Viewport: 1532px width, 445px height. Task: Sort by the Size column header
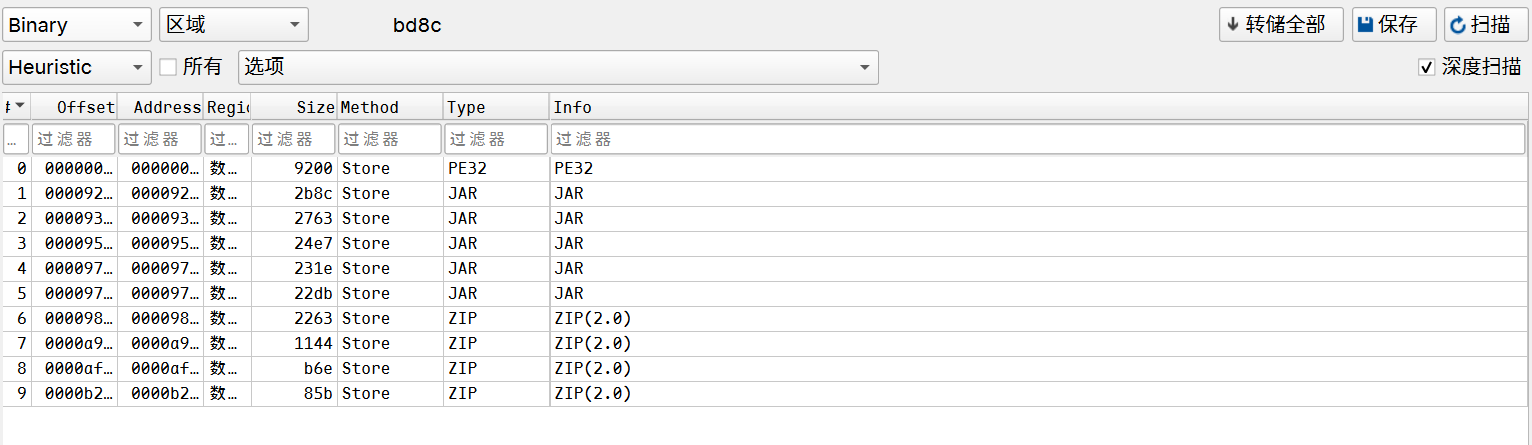294,107
